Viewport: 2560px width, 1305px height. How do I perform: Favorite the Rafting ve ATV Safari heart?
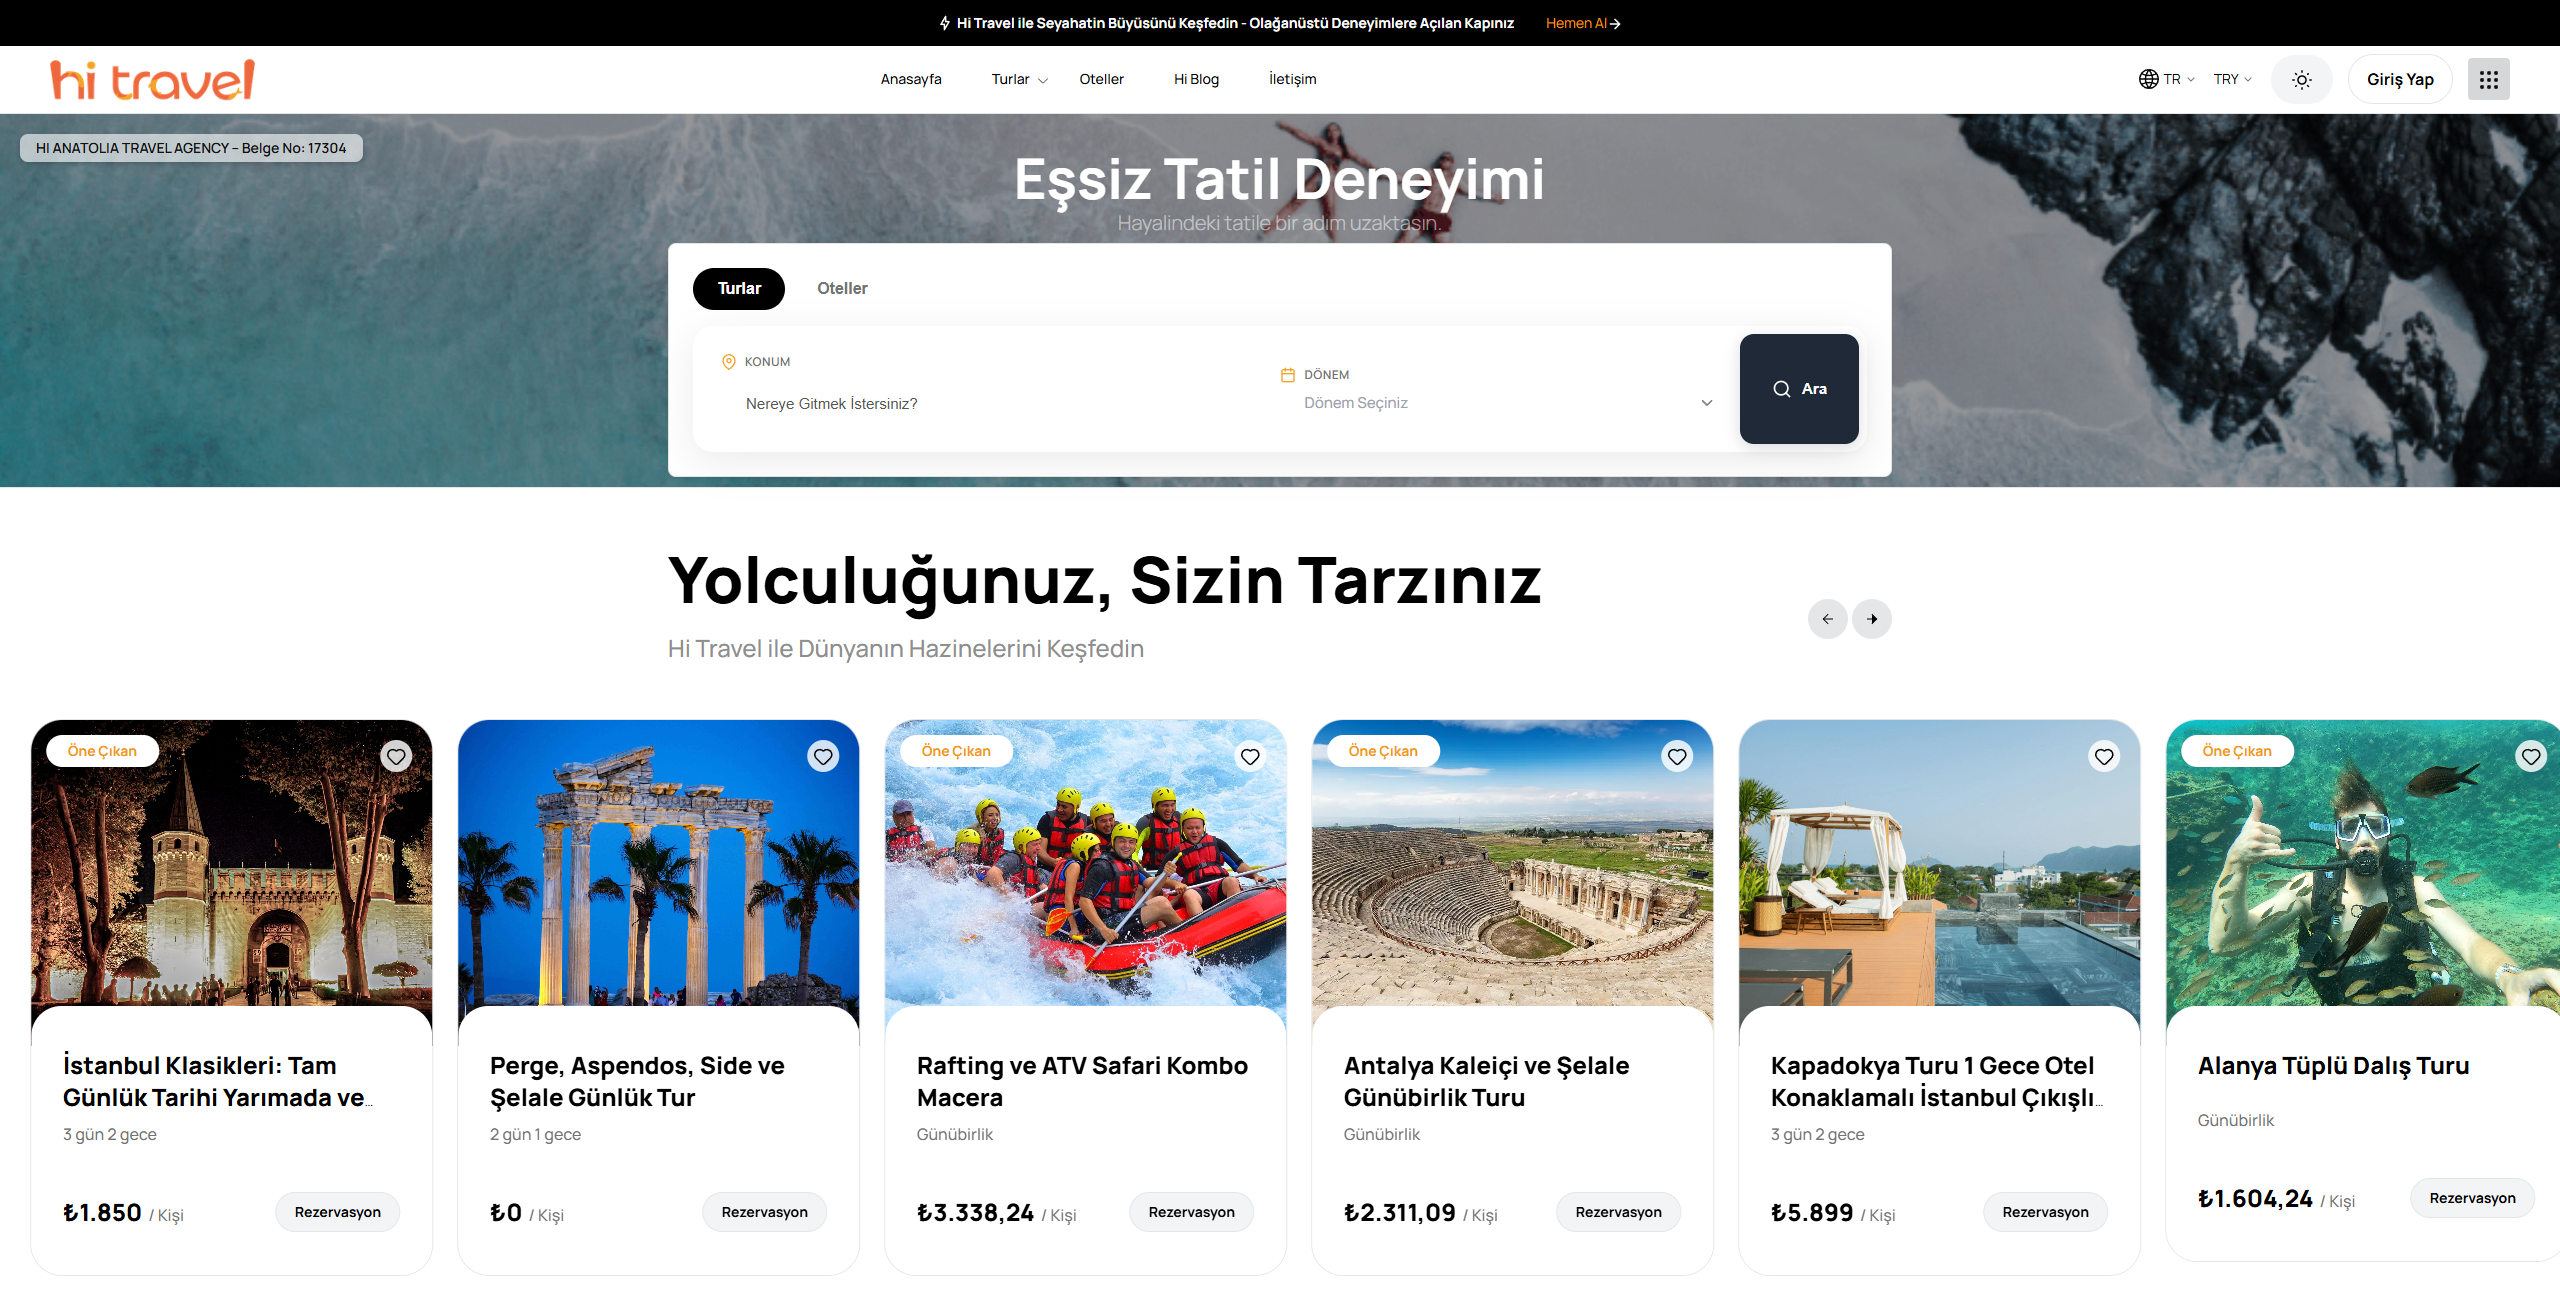point(1250,757)
